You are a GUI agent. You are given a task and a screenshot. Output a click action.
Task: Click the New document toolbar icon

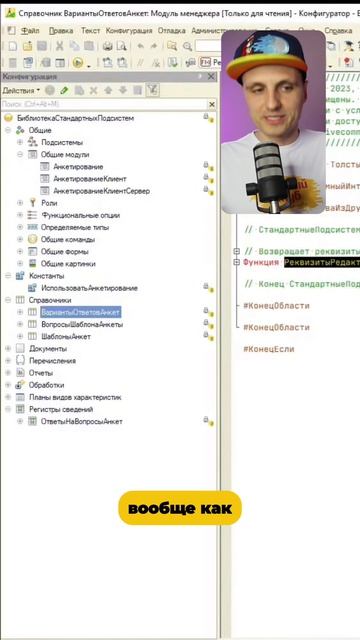[x=12, y=46]
